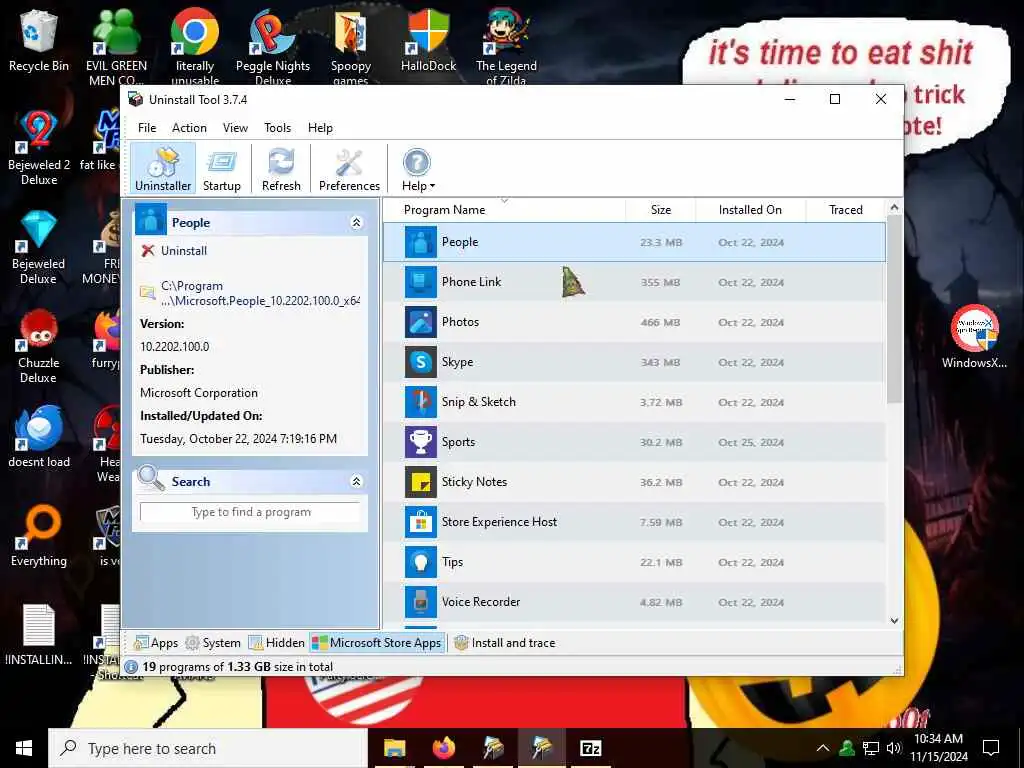Click the '466 MB' size of Photos
1024x768 pixels.
[x=660, y=323]
